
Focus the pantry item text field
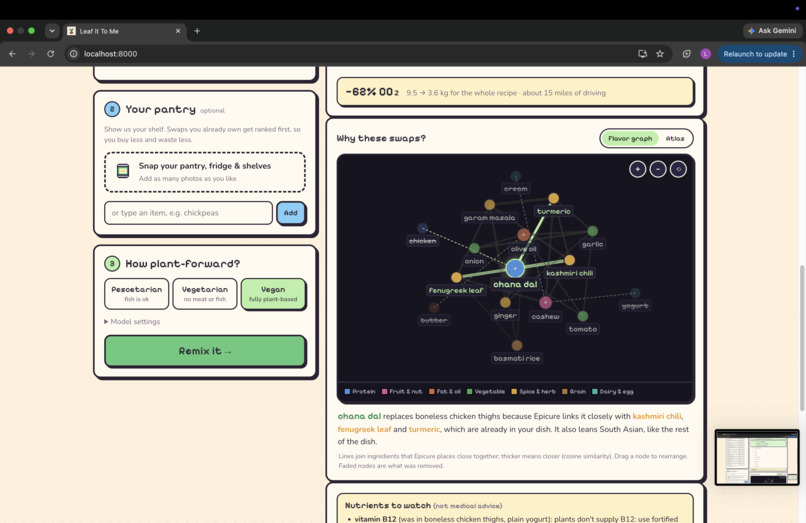click(188, 213)
